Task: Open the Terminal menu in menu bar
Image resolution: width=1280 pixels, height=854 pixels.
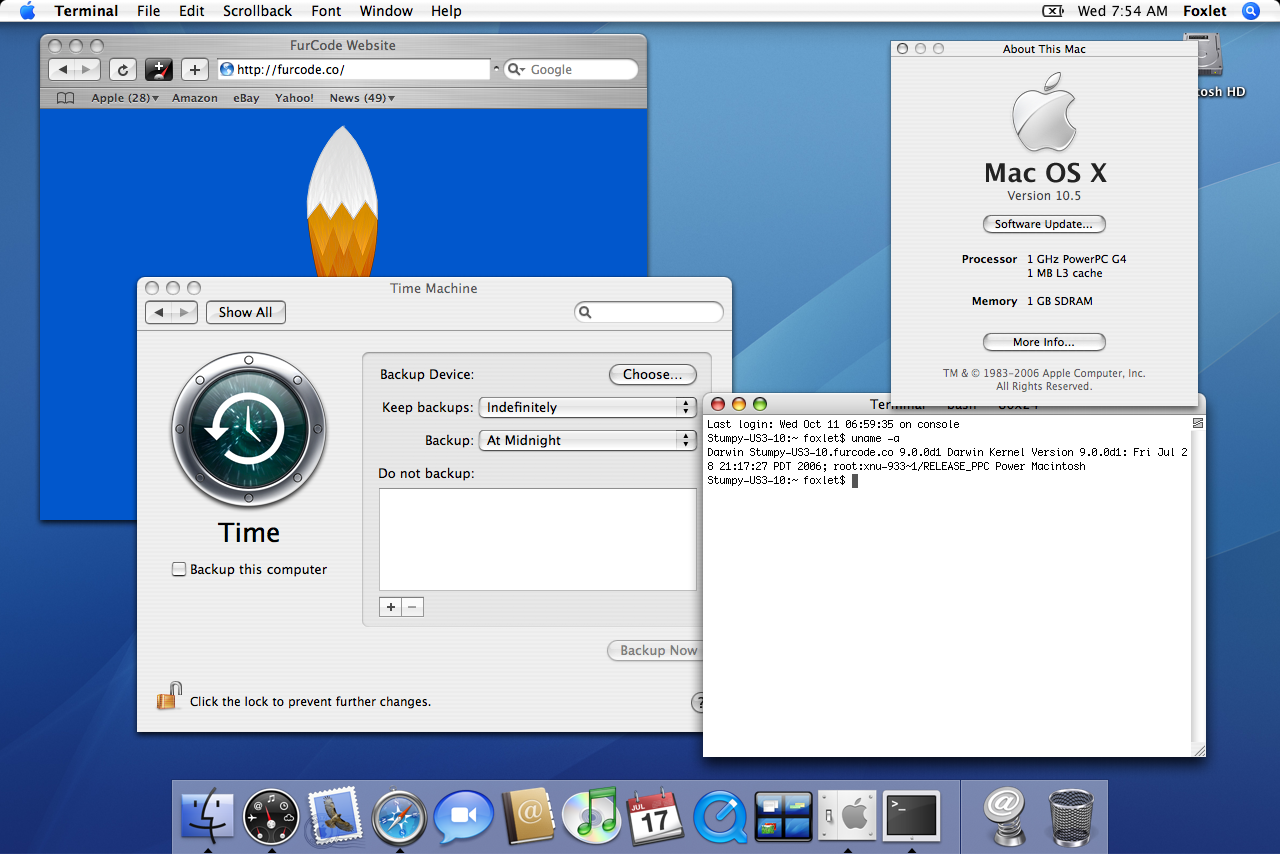Action: (x=86, y=11)
